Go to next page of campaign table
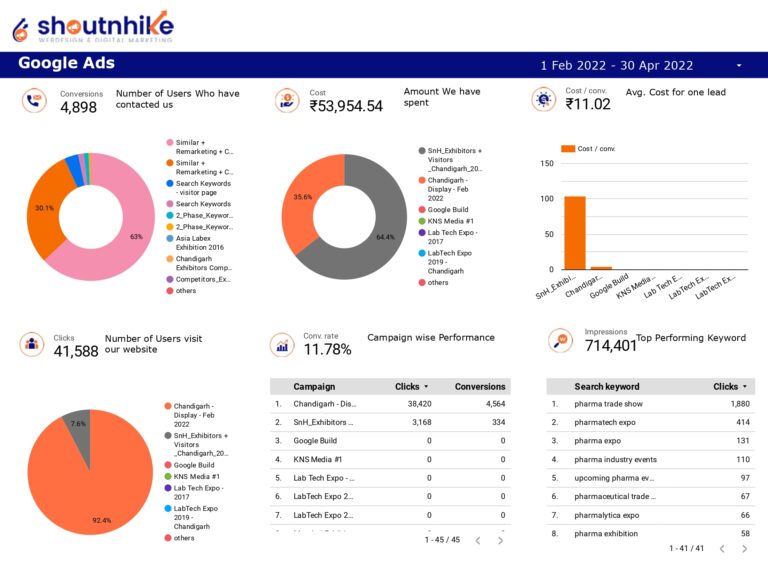This screenshot has height=576, width=768. pyautogui.click(x=501, y=540)
